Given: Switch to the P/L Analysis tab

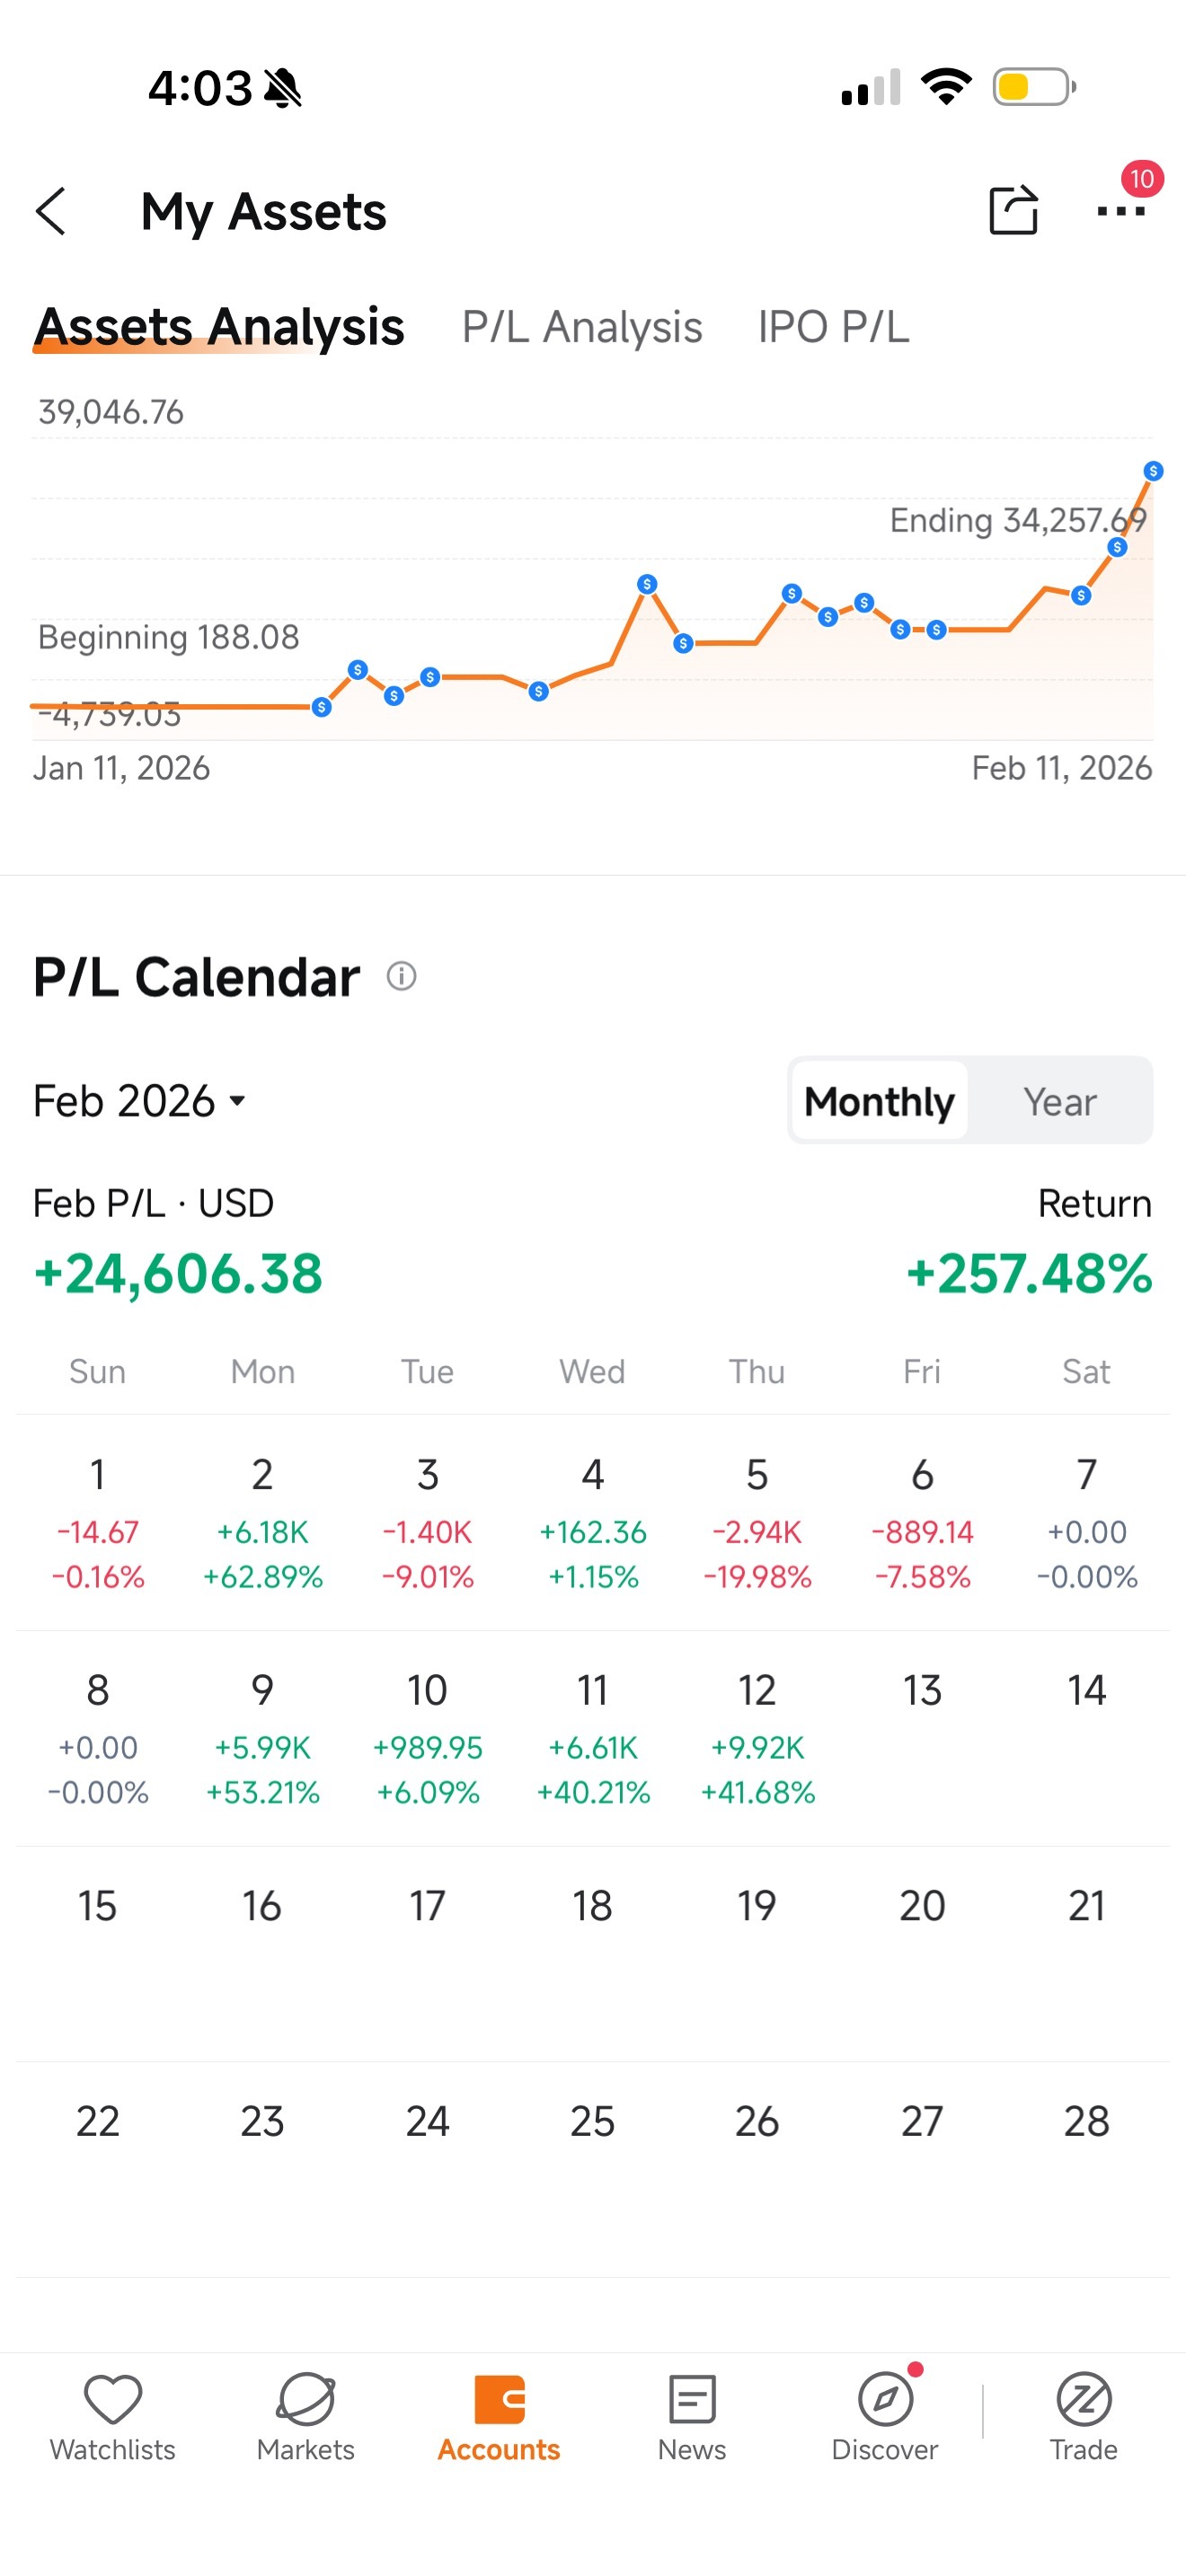Looking at the screenshot, I should pyautogui.click(x=582, y=327).
